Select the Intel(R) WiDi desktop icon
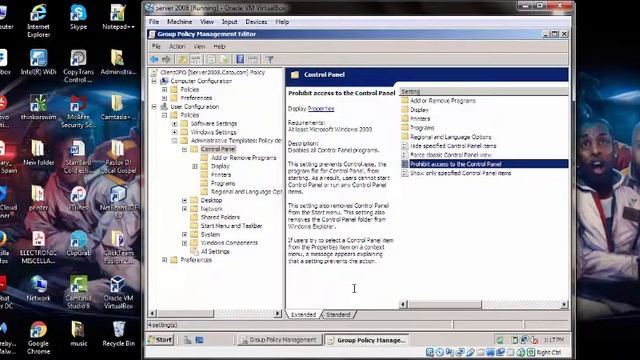Image resolution: width=640 pixels, height=360 pixels. coord(38,62)
